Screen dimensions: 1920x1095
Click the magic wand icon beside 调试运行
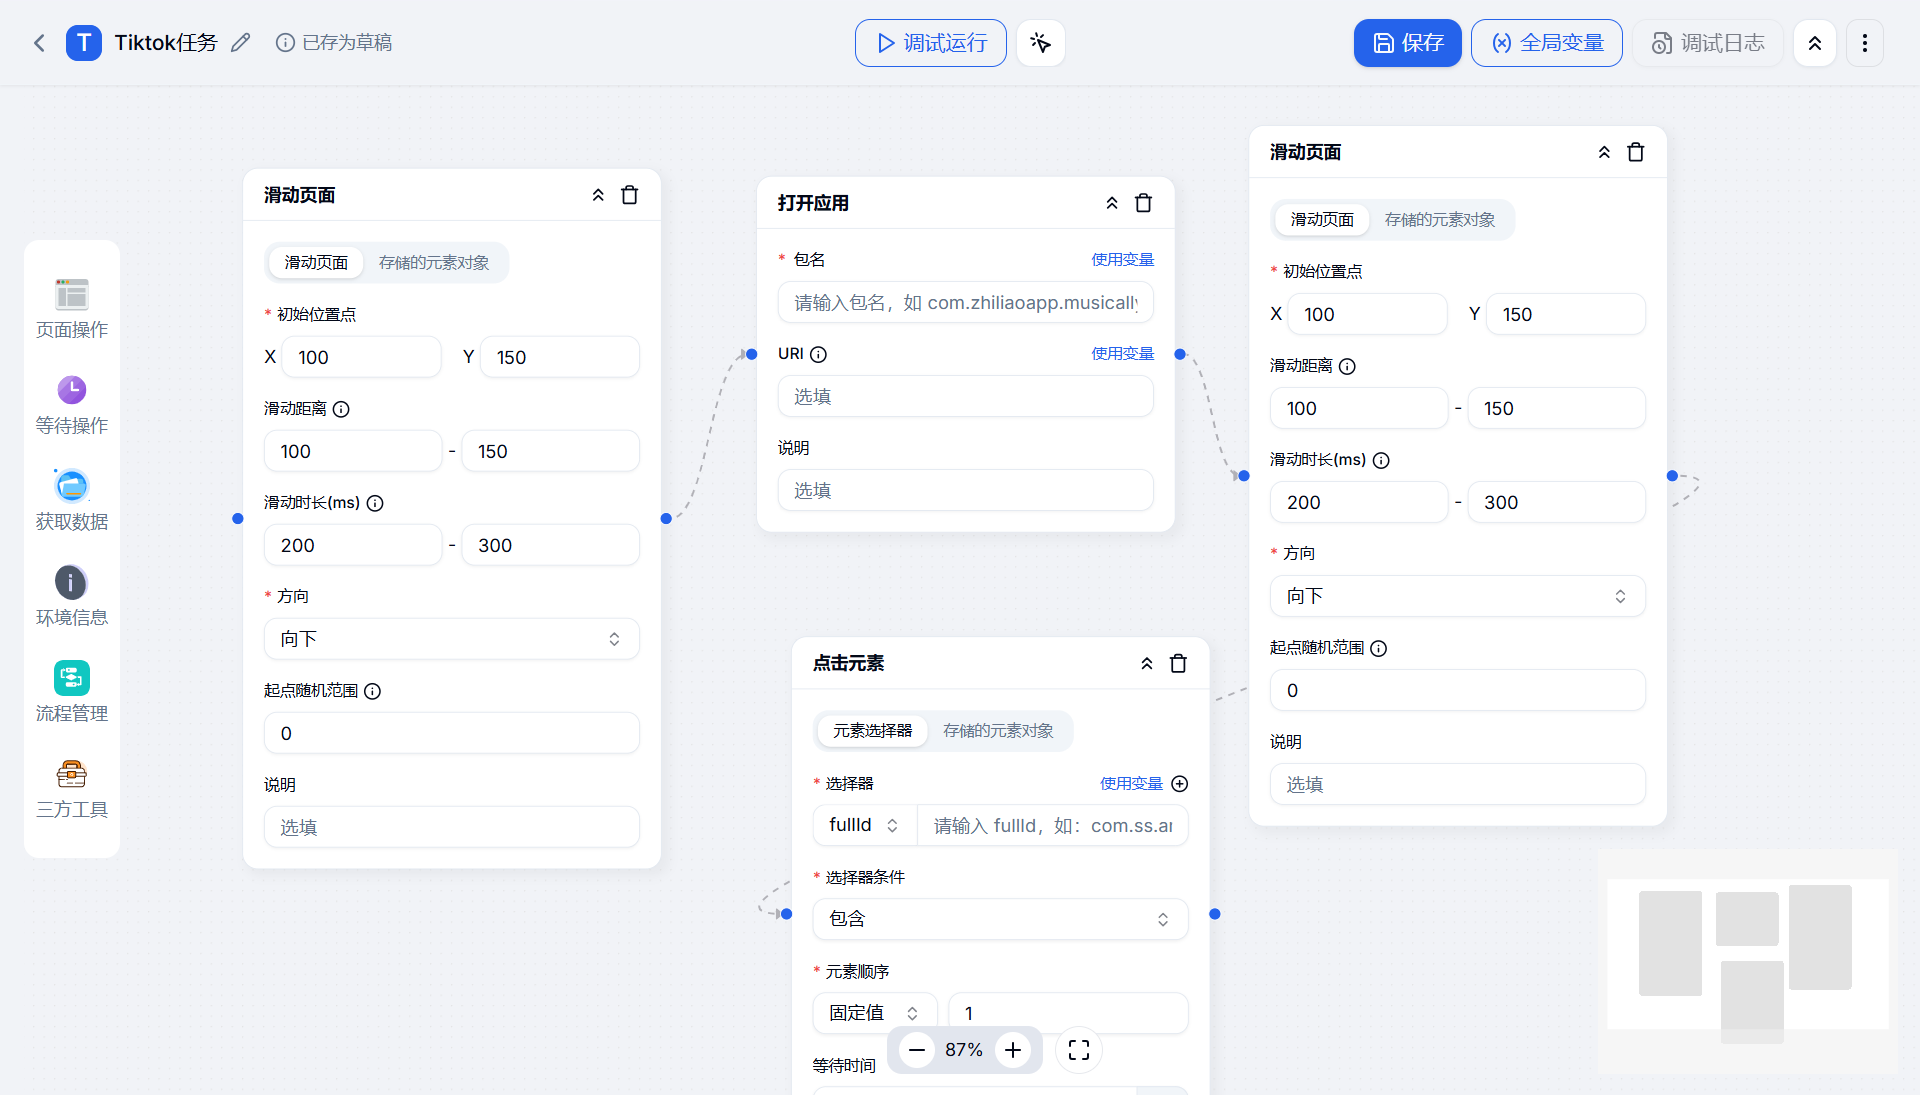point(1040,43)
